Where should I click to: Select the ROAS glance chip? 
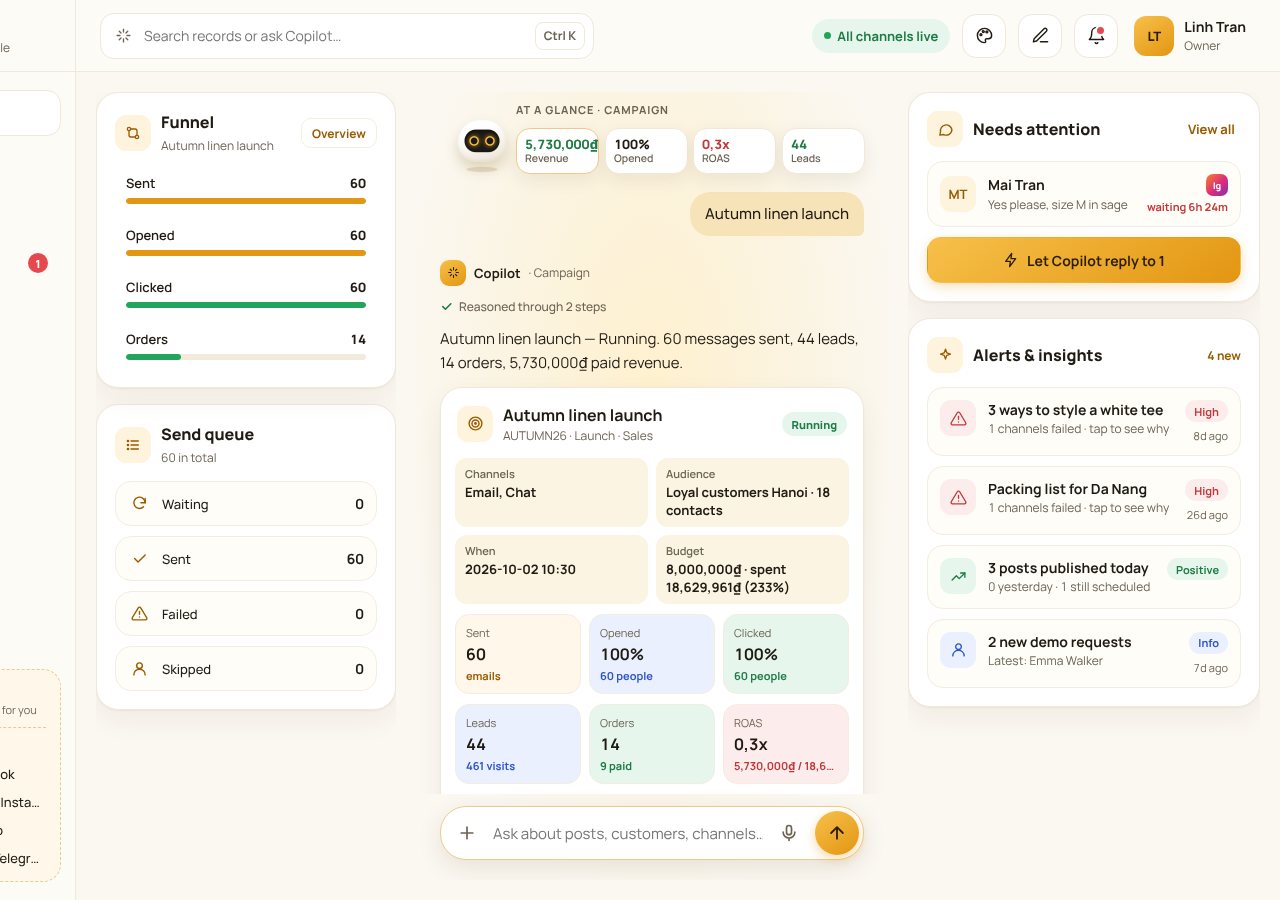point(734,151)
